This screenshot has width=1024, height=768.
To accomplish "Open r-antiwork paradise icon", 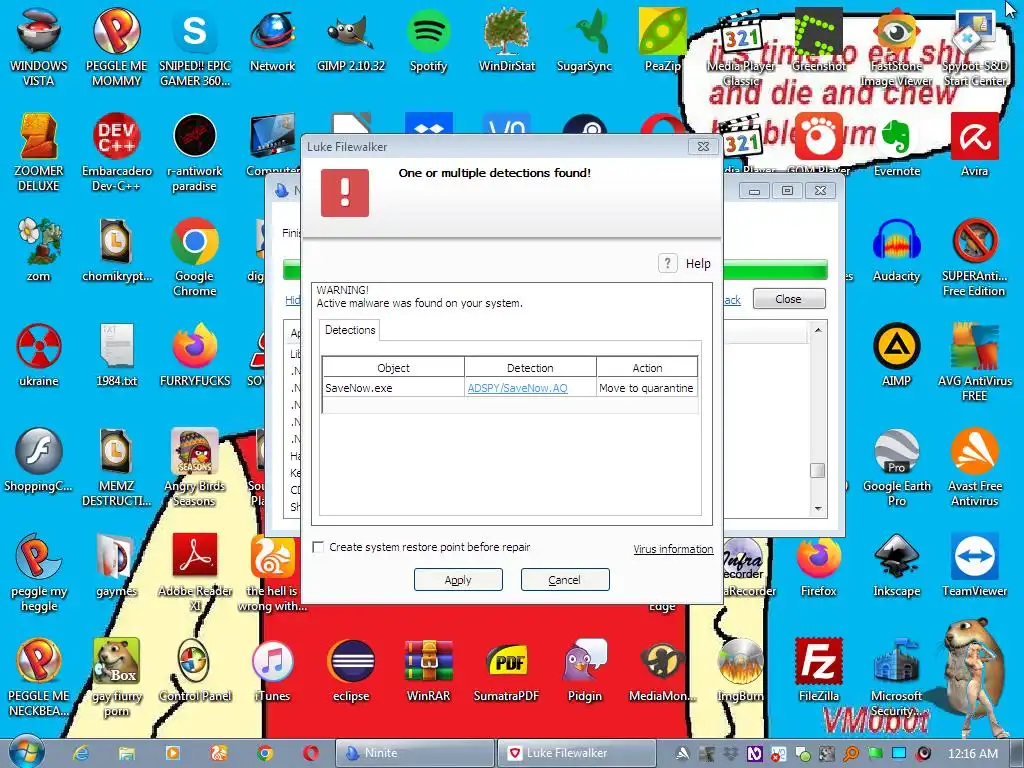I will coord(195,152).
